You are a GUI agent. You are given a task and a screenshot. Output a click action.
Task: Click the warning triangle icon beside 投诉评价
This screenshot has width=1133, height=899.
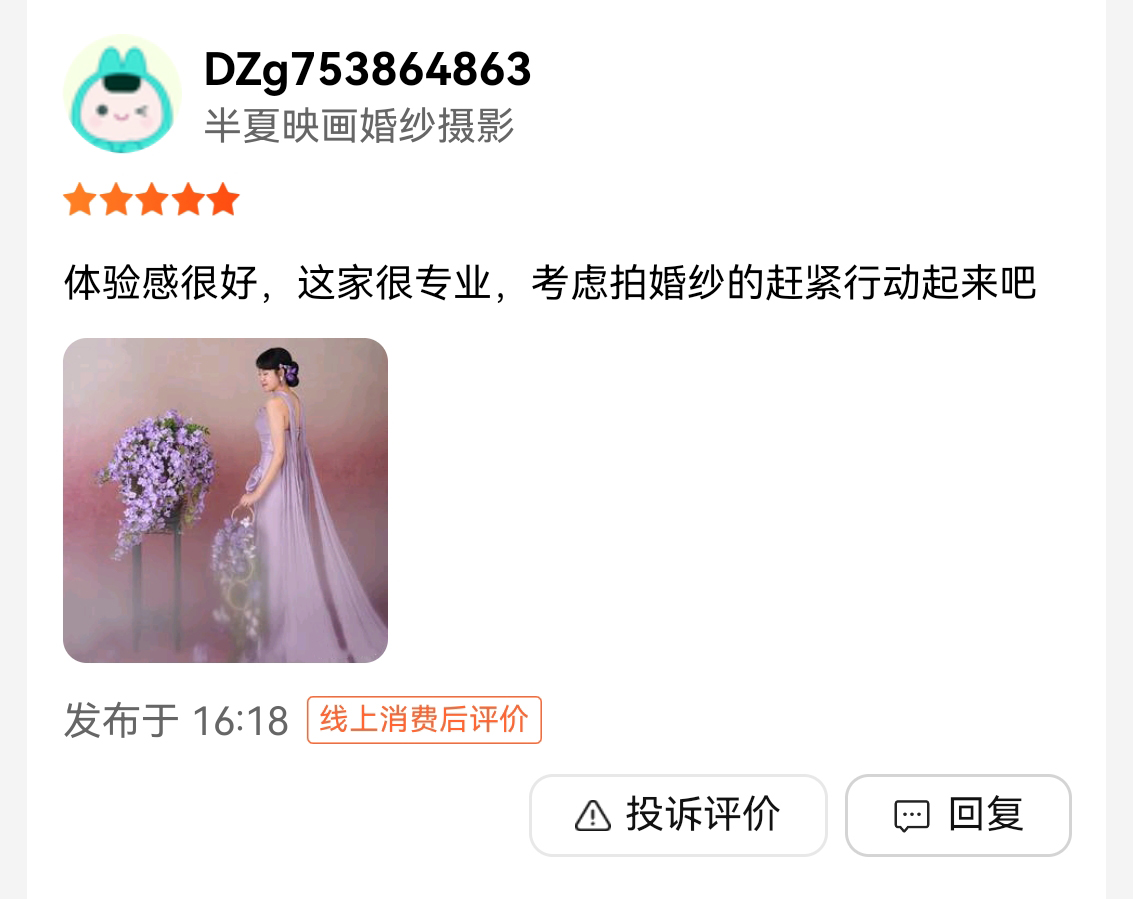(593, 816)
